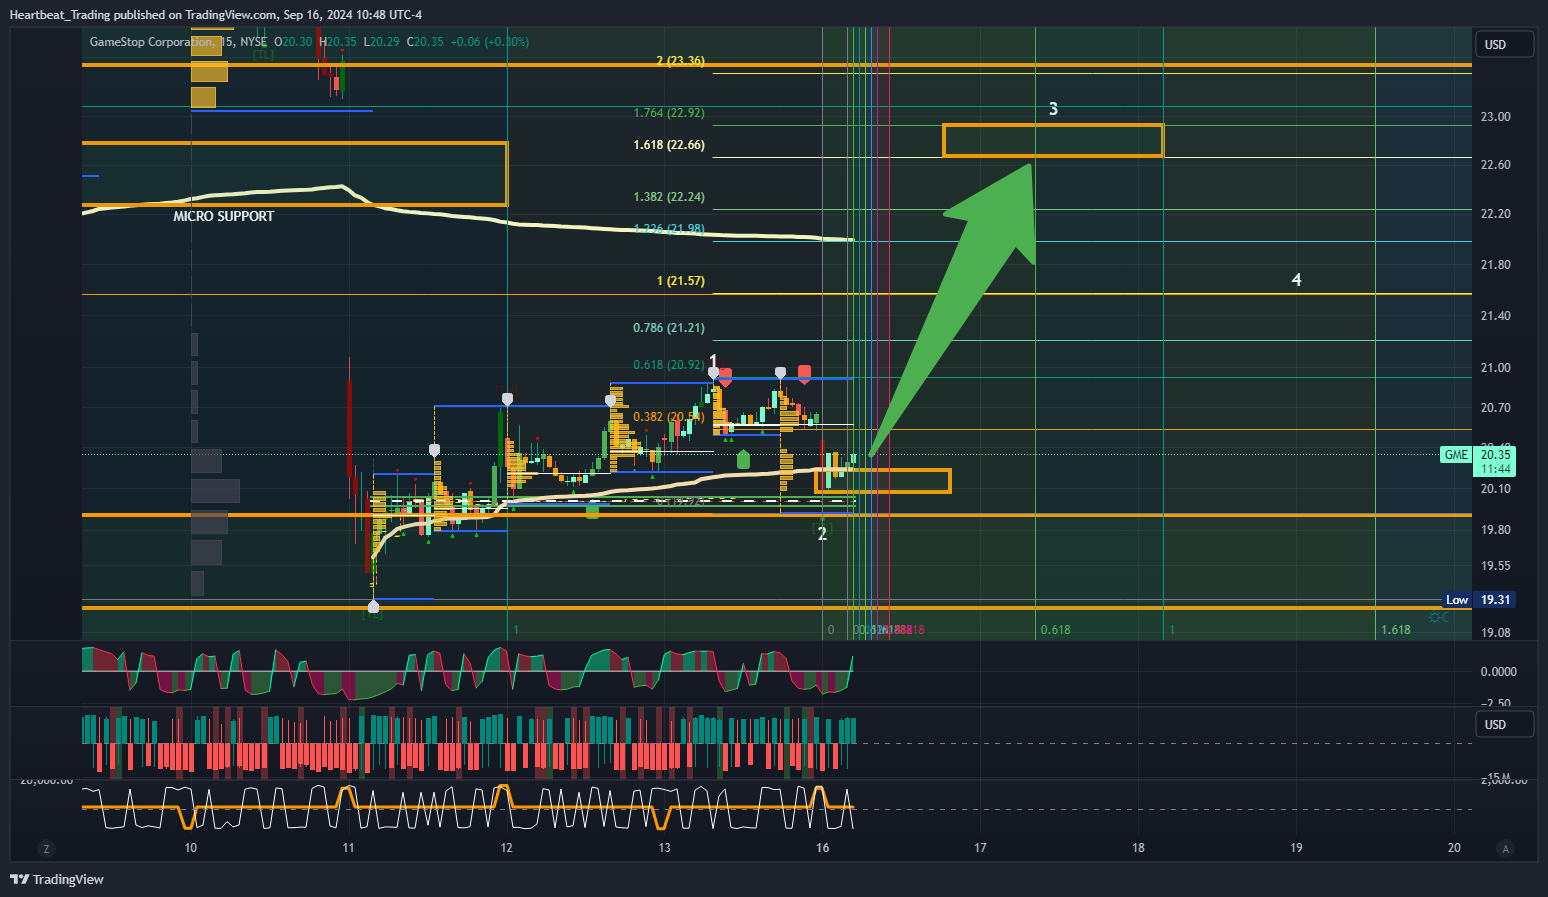The image size is (1548, 897).
Task: Click date 10 on the time axis
Action: click(x=190, y=848)
